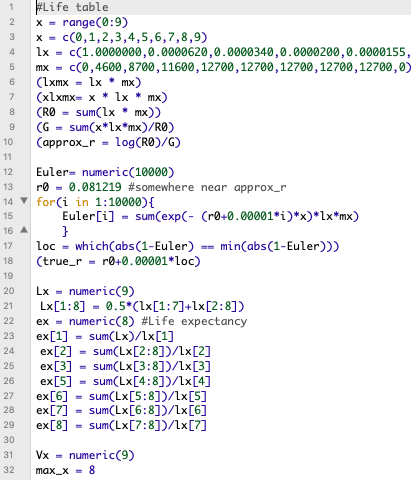Click the approx_r log(R0)/G line
The width and height of the screenshot is (411, 480).
(x=108, y=142)
